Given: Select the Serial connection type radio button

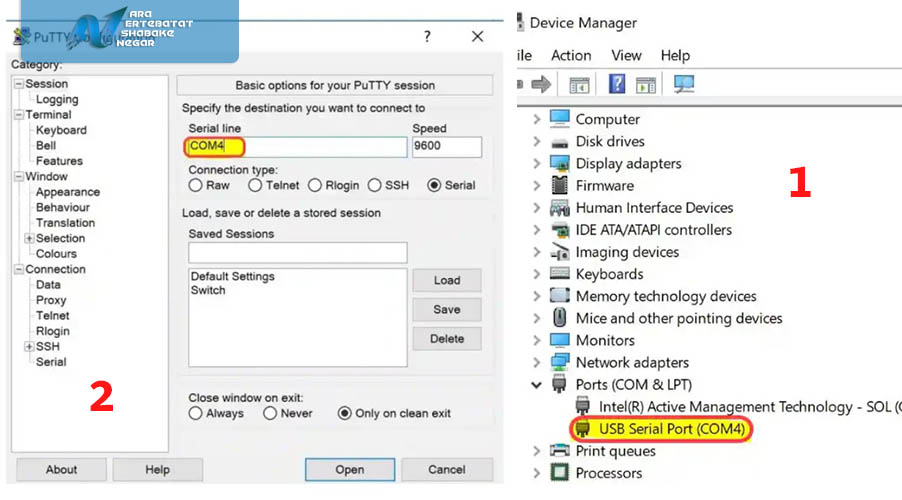Looking at the screenshot, I should pos(434,185).
